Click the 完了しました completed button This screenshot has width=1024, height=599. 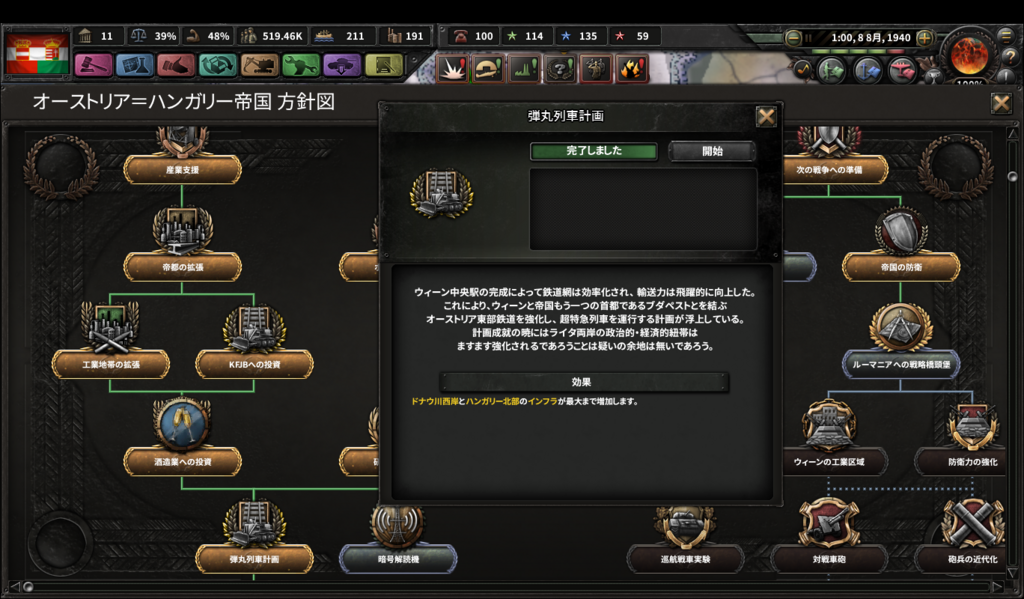594,151
